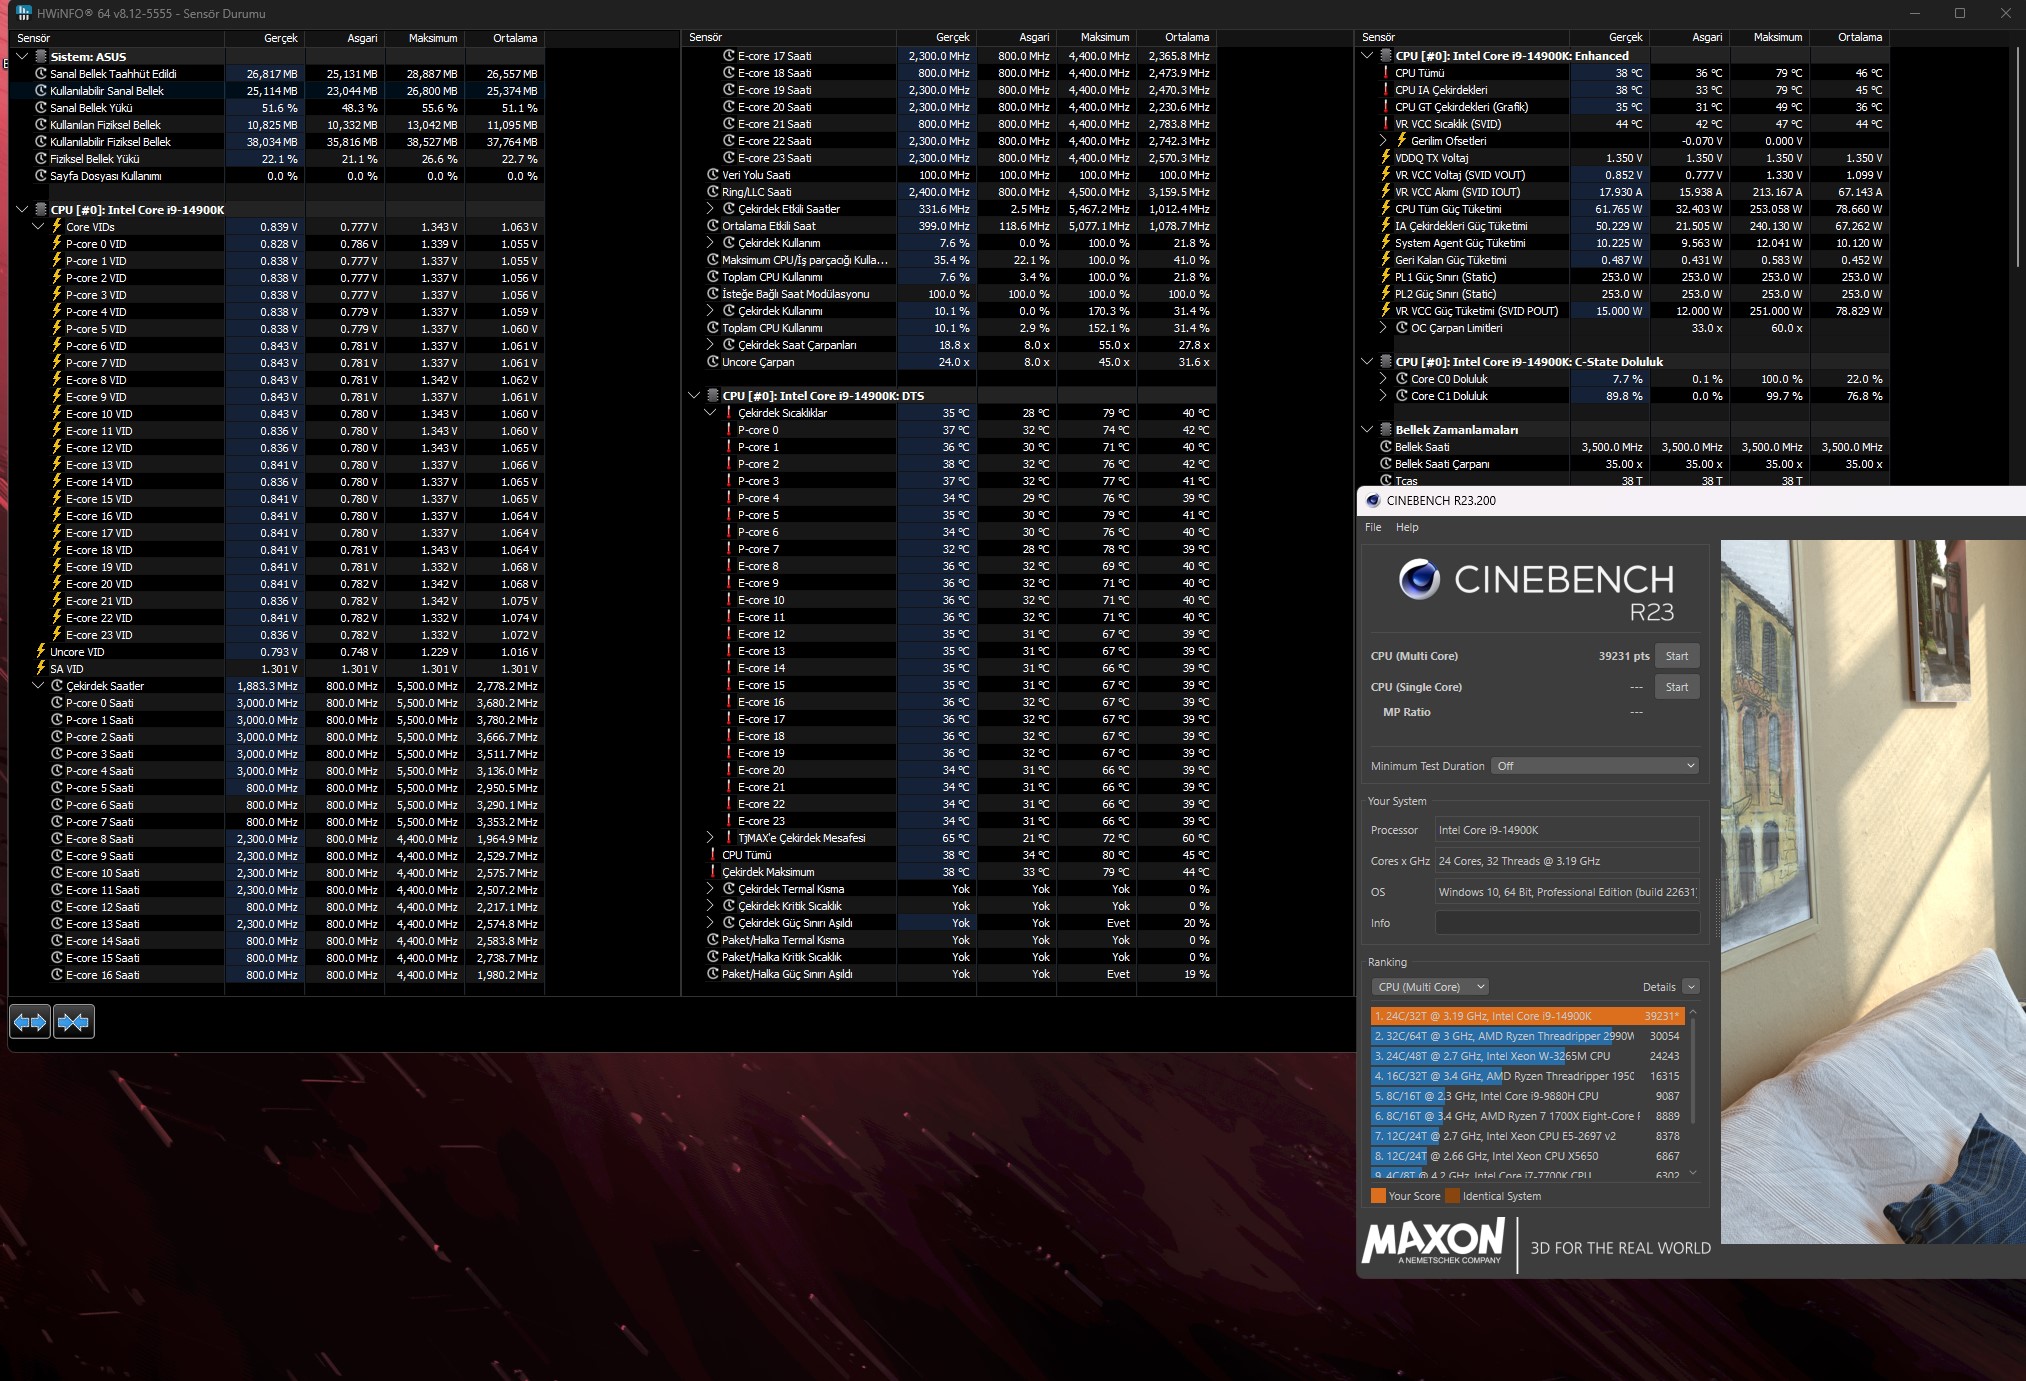Click the clock icon beside Core C0 Doluluk
The image size is (2026, 1381).
click(1402, 379)
